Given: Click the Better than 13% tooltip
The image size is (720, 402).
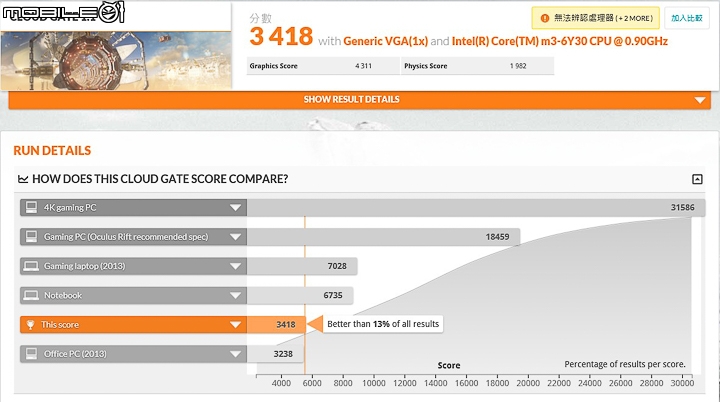Looking at the screenshot, I should [383, 324].
